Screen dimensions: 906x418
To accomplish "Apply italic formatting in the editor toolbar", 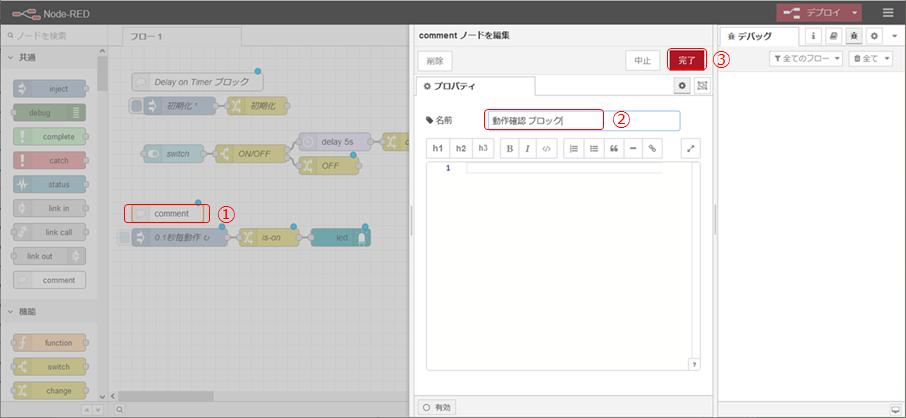I will click(x=528, y=148).
